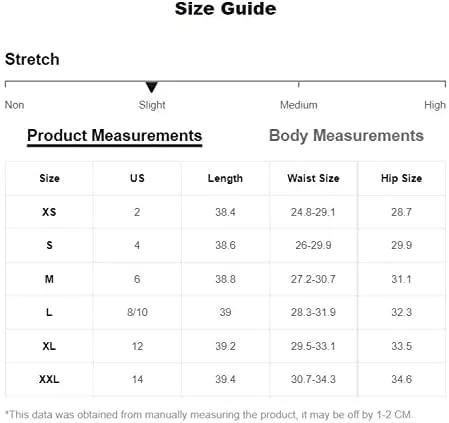
Task: Click the 8/10 US size cell
Action: pos(137,312)
